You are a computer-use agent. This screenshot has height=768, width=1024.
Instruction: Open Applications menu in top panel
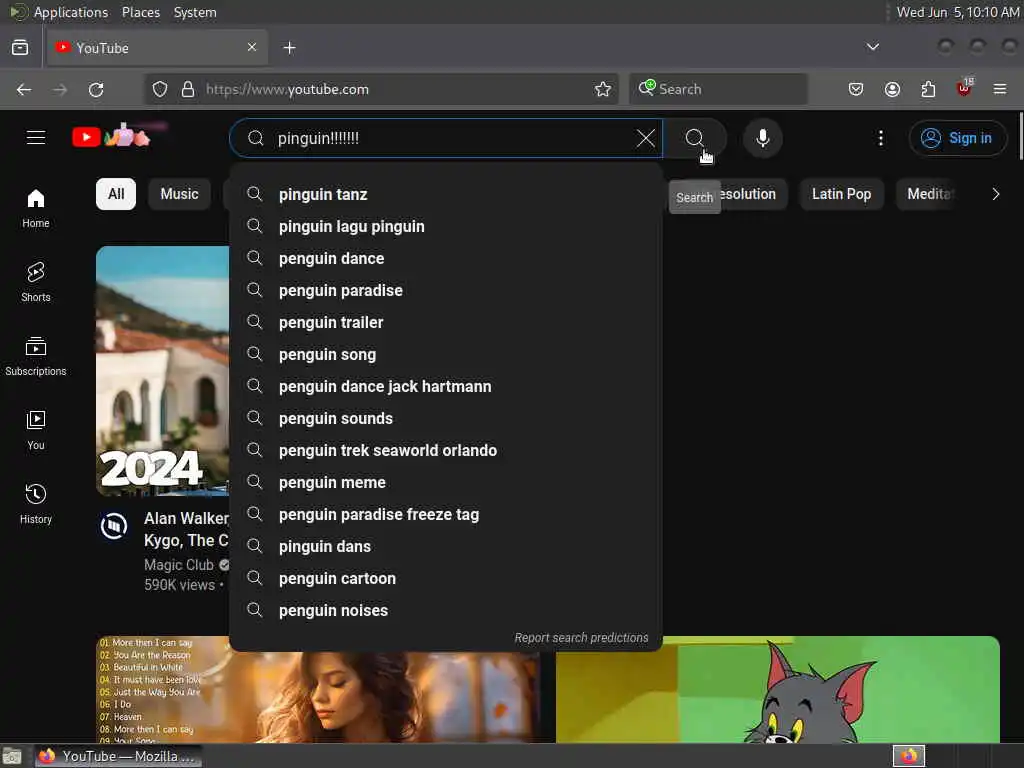point(71,12)
